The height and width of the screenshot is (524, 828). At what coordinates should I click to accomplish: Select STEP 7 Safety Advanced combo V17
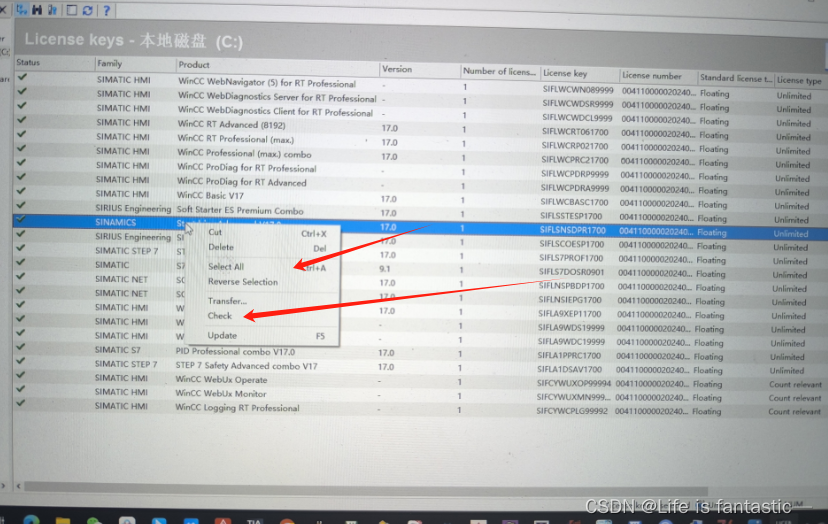click(246, 366)
